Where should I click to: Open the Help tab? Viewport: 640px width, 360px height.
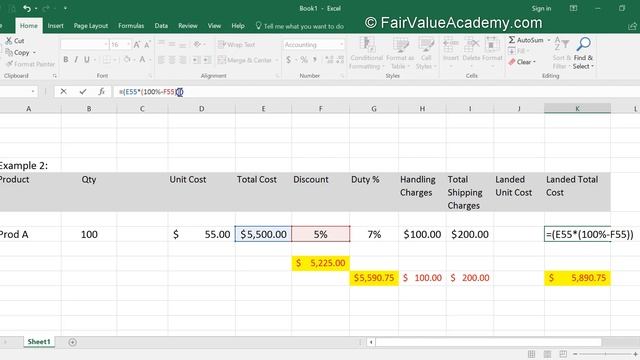click(x=238, y=26)
